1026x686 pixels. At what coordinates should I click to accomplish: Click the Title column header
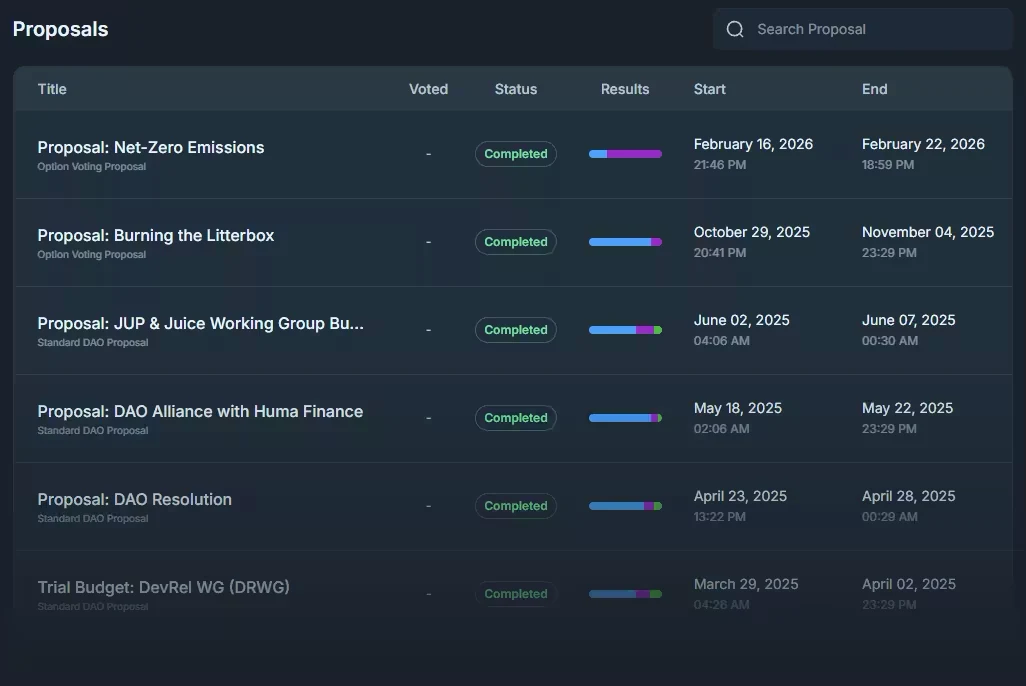point(52,89)
